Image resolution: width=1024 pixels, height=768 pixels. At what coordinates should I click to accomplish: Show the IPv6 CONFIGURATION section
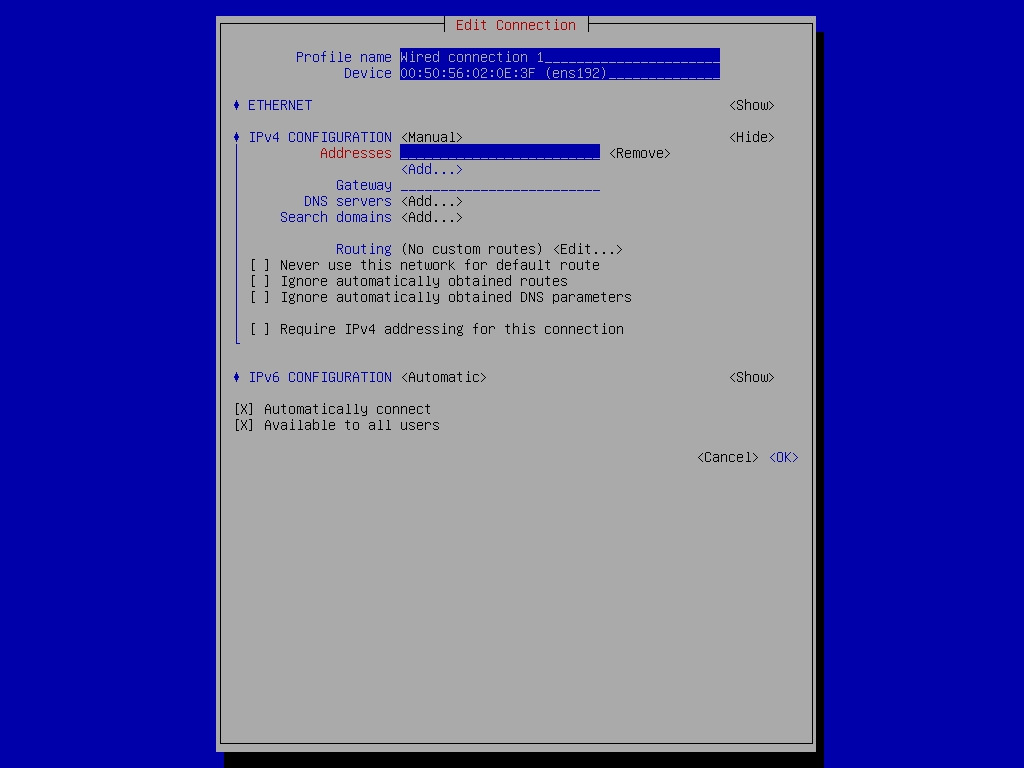click(x=751, y=377)
